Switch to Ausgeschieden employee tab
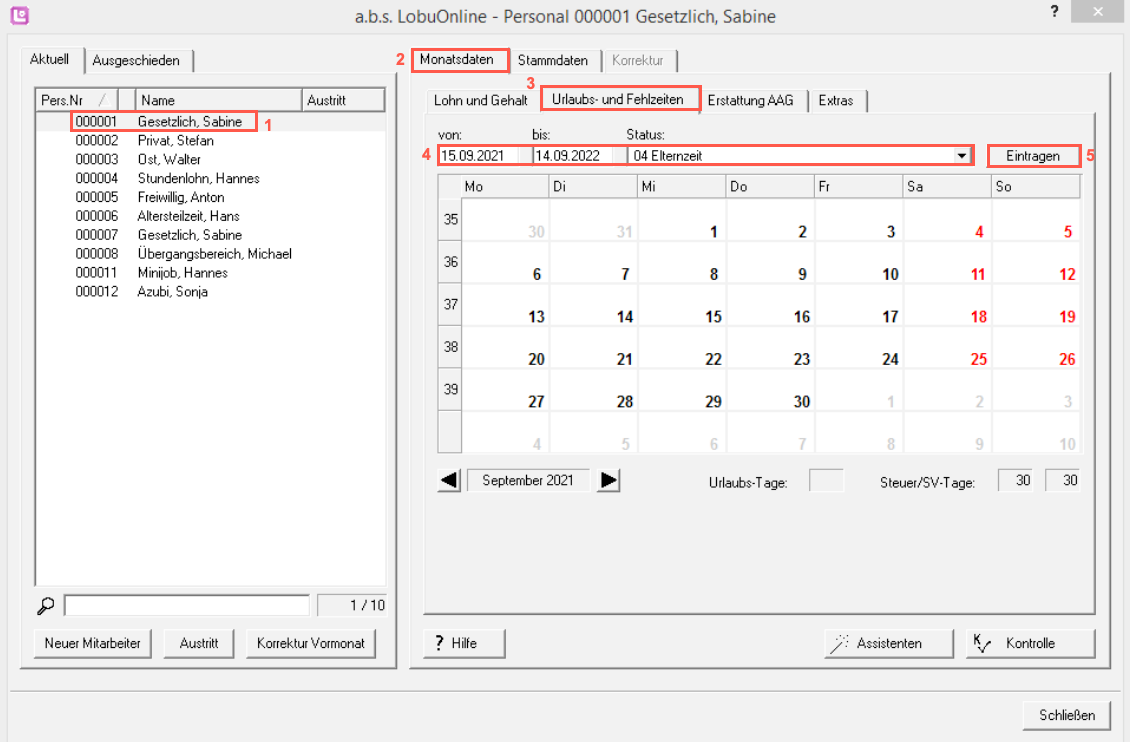This screenshot has height=742, width=1130. point(137,61)
